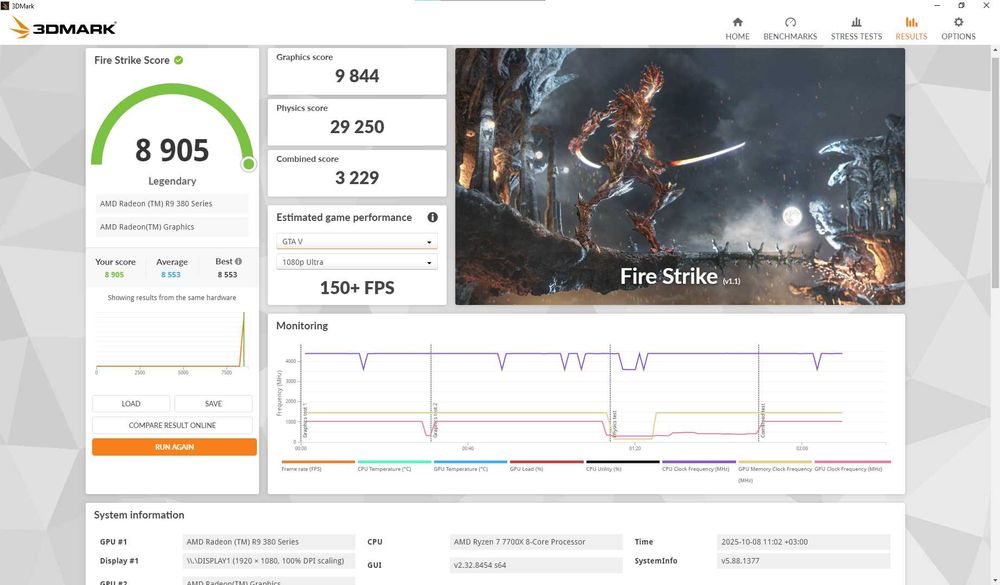1000x585 pixels.
Task: Open the GTA V game dropdown
Action: 357,242
